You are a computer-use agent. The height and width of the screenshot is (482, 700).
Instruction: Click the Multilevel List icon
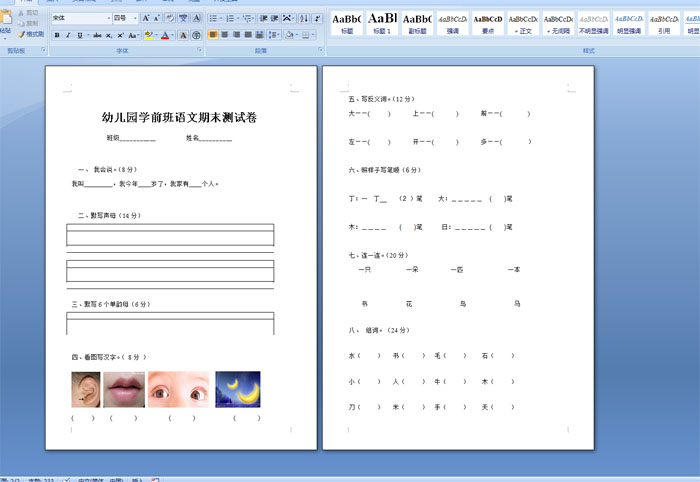pyautogui.click(x=247, y=18)
